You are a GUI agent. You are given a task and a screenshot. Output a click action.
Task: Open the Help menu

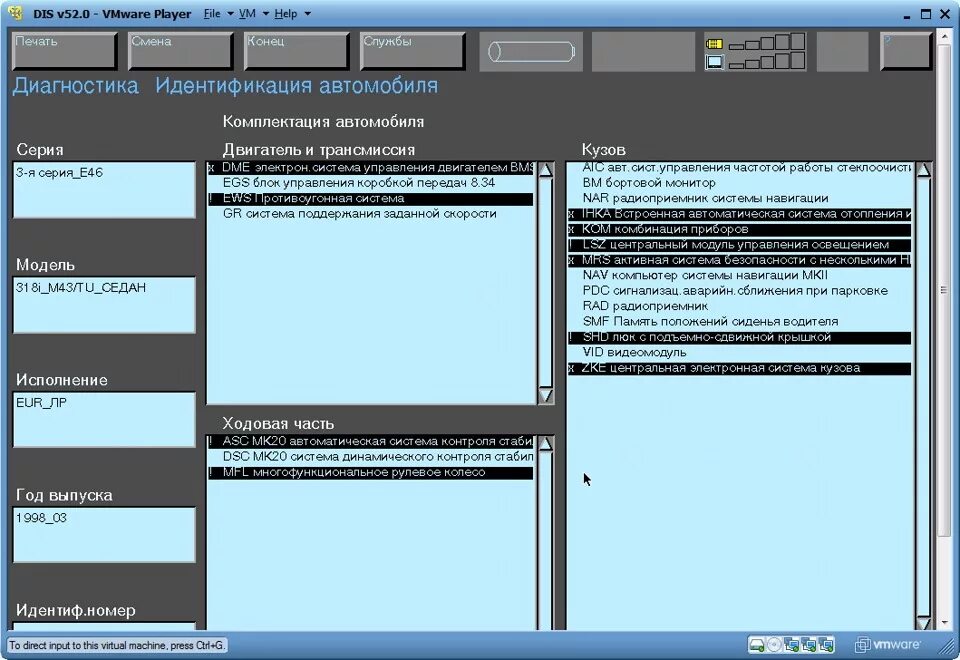(x=285, y=13)
